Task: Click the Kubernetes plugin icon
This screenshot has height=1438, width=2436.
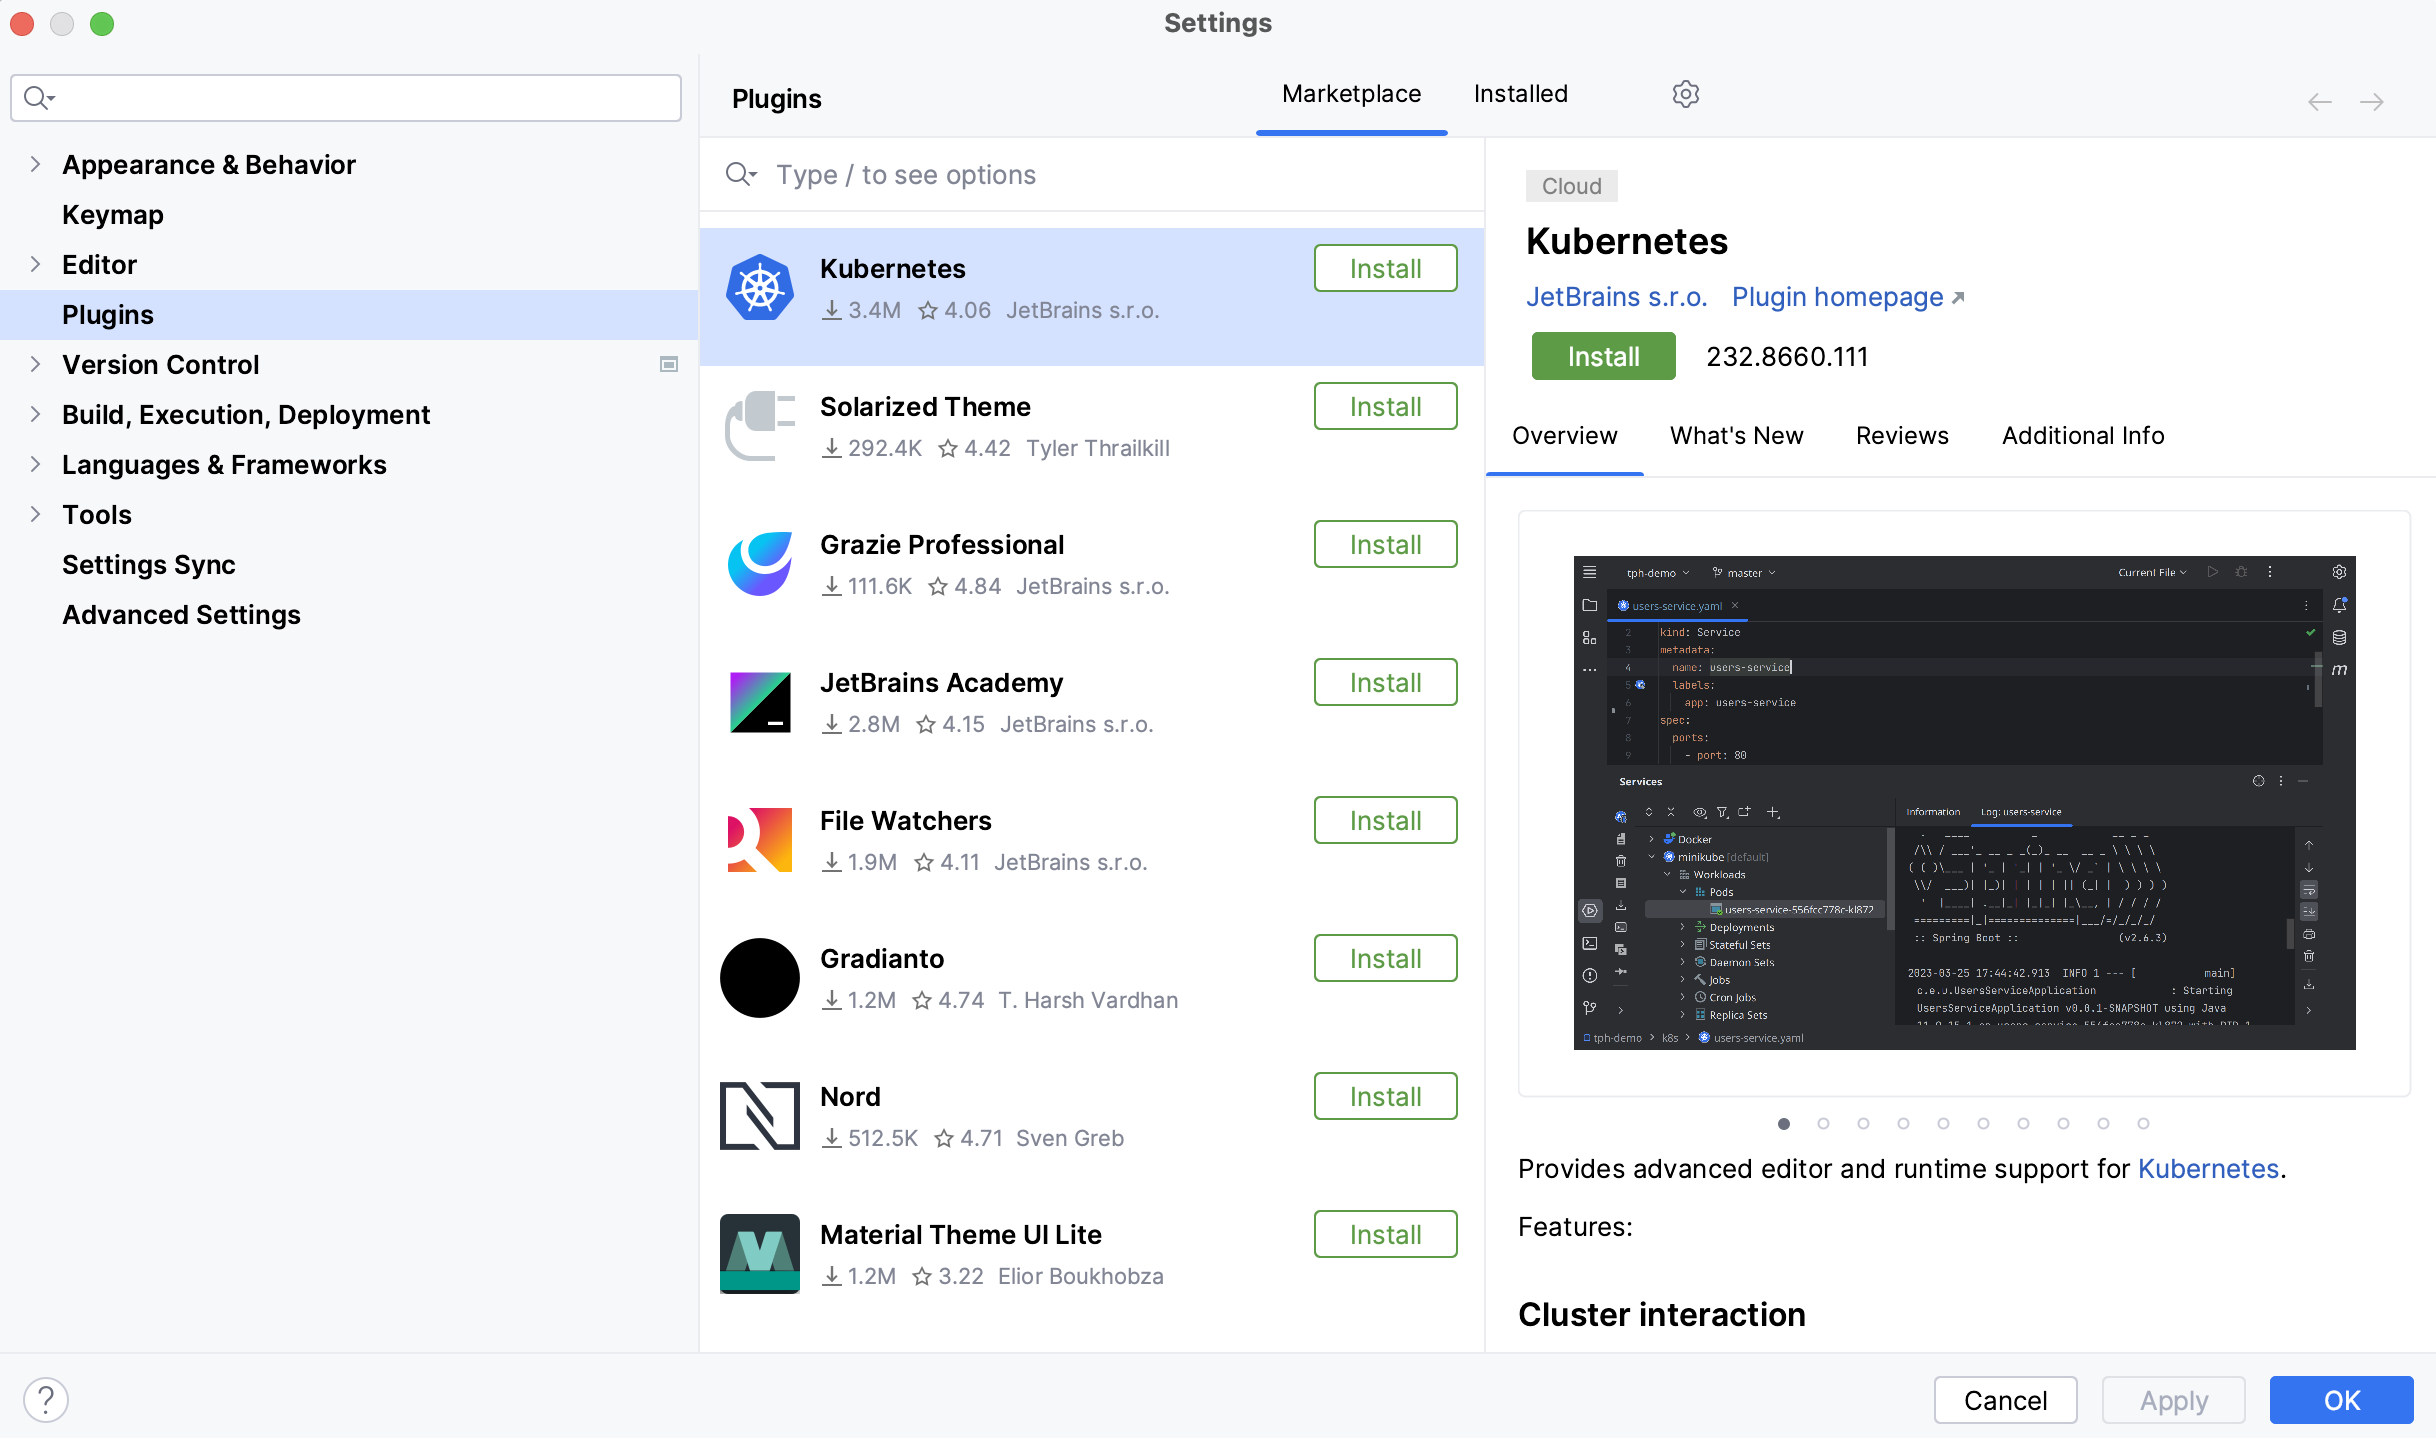Action: click(758, 286)
